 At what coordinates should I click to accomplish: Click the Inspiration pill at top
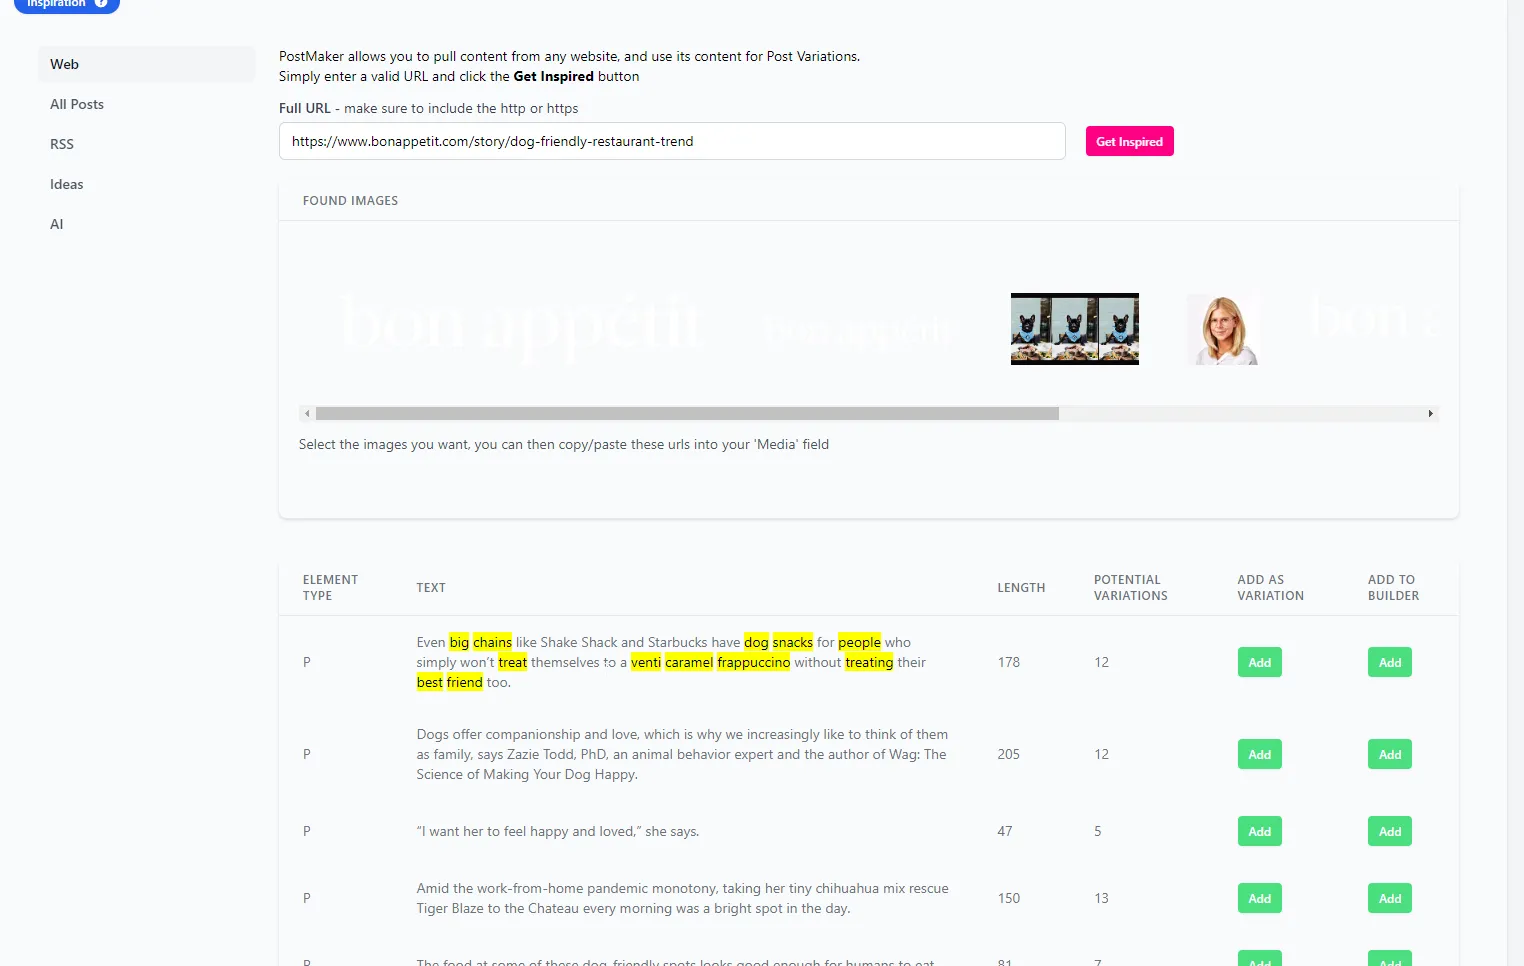[x=66, y=4]
